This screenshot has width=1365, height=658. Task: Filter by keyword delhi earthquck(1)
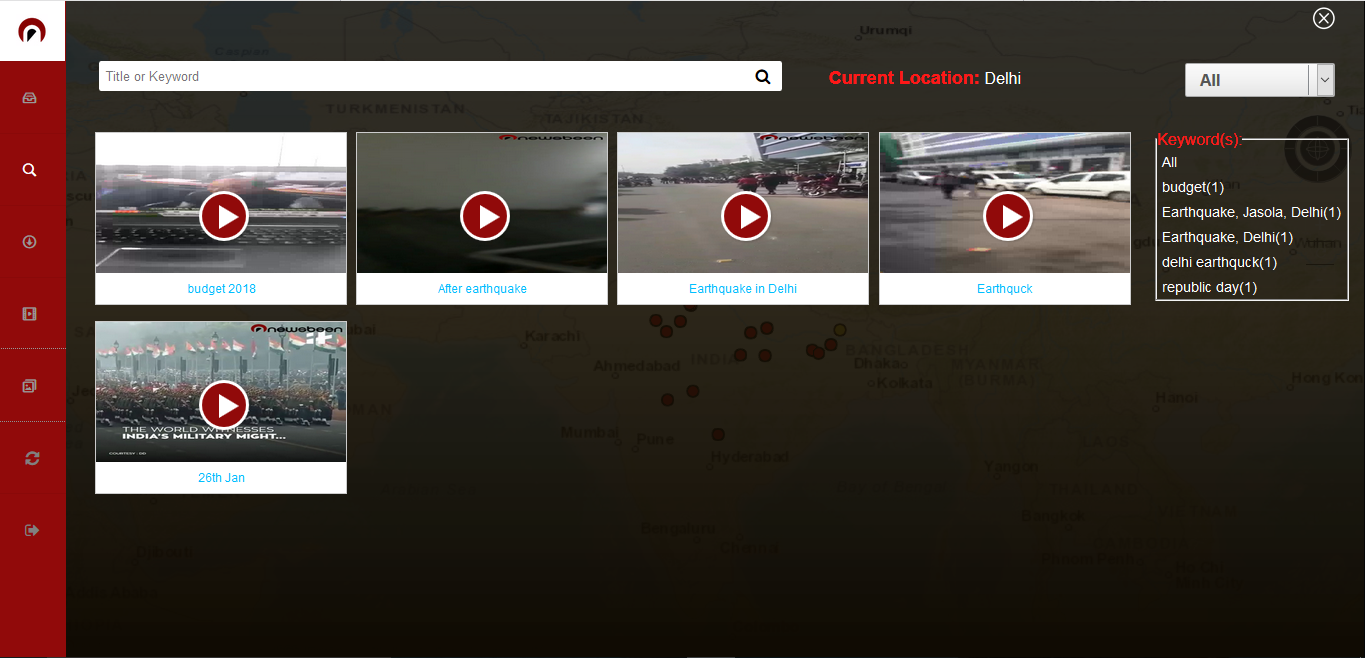[1219, 262]
